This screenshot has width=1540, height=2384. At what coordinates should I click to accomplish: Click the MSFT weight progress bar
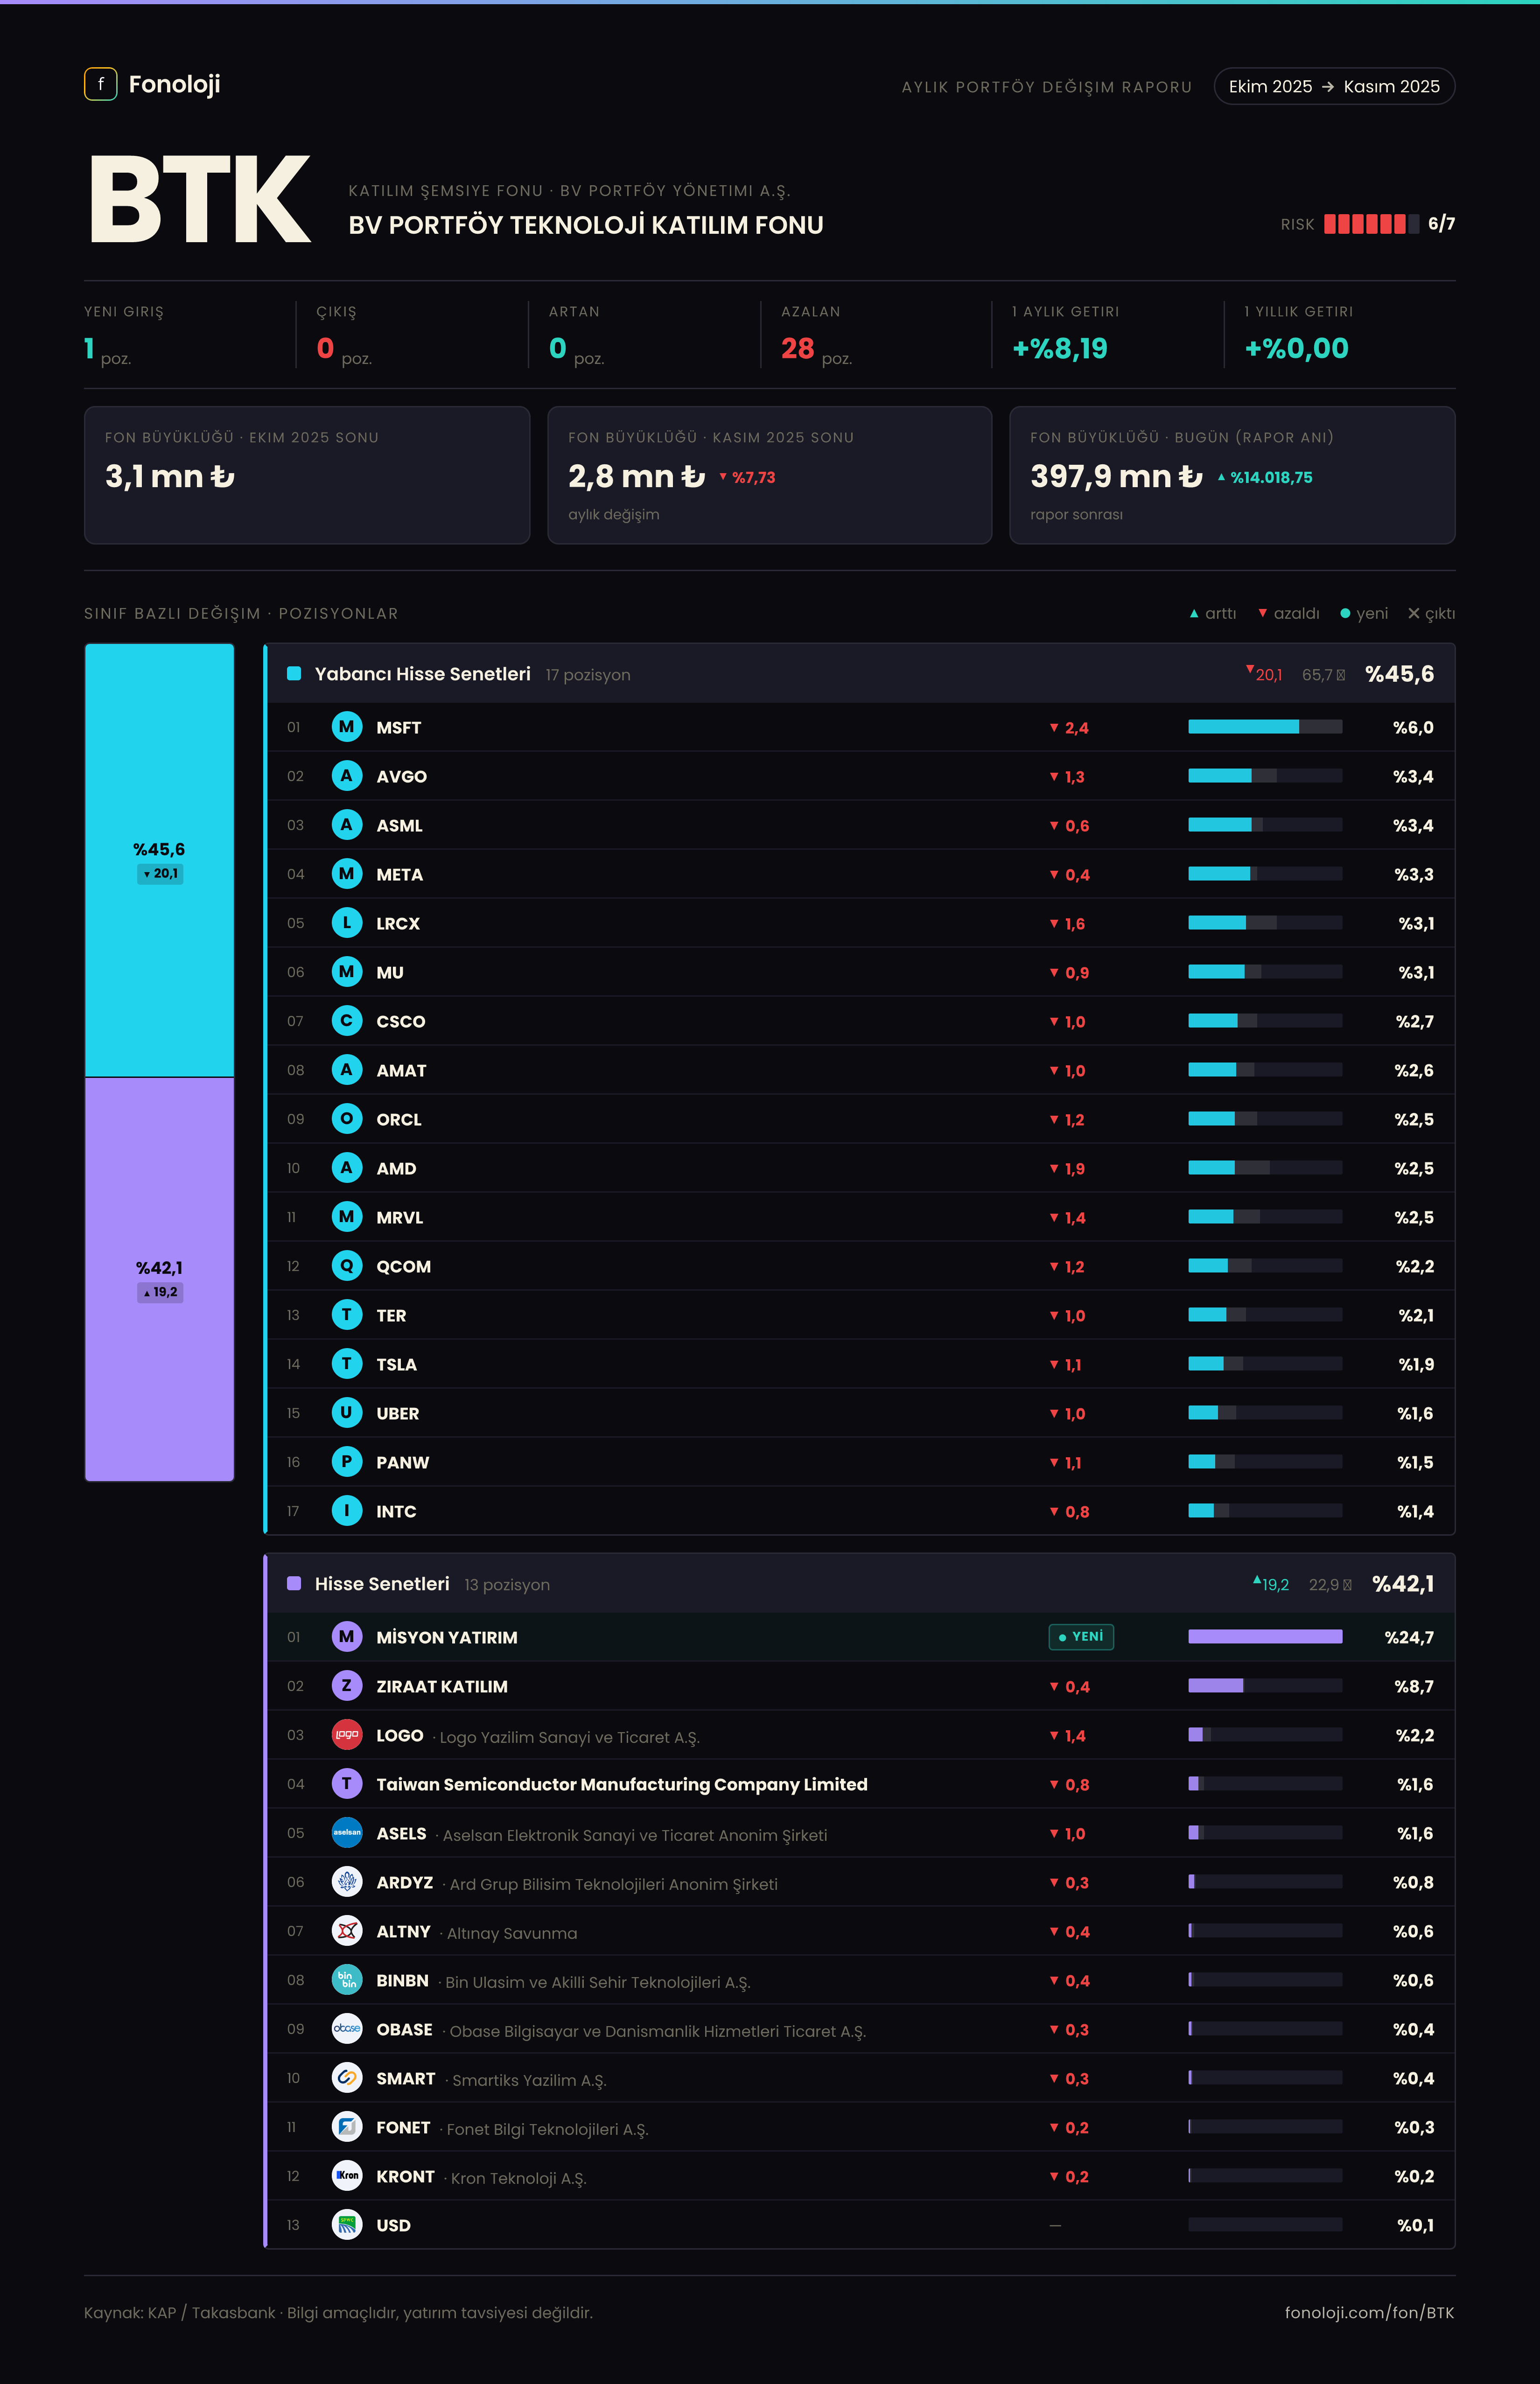click(1265, 727)
